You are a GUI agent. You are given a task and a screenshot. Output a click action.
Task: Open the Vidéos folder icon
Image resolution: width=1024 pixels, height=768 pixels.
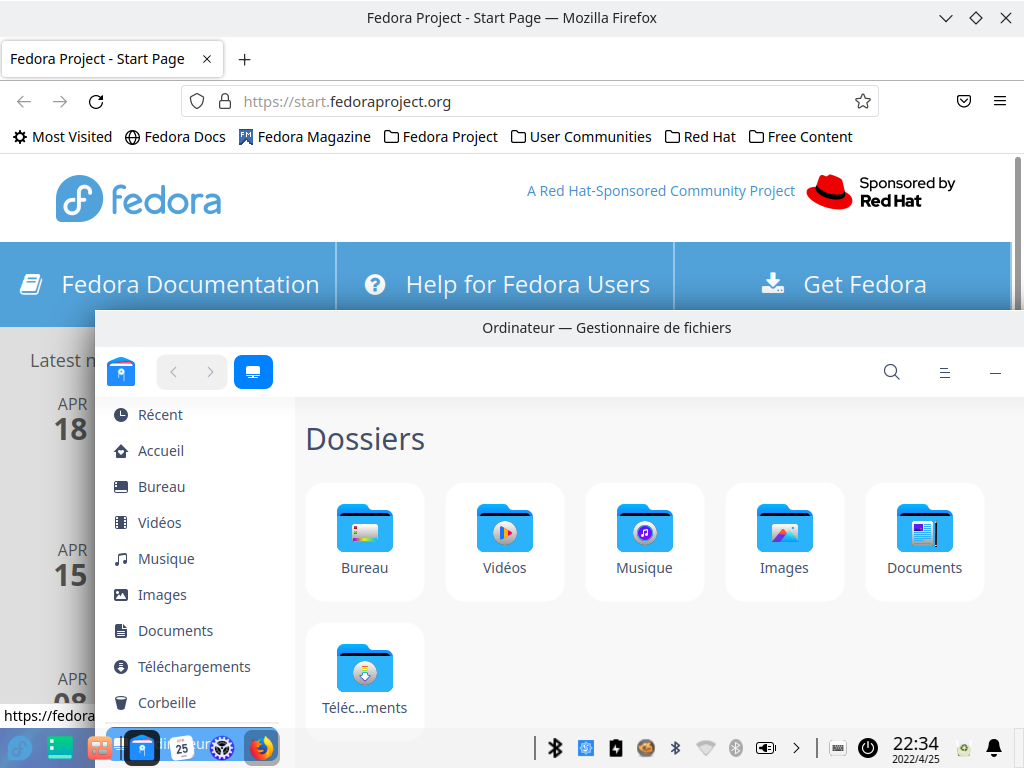(x=504, y=541)
